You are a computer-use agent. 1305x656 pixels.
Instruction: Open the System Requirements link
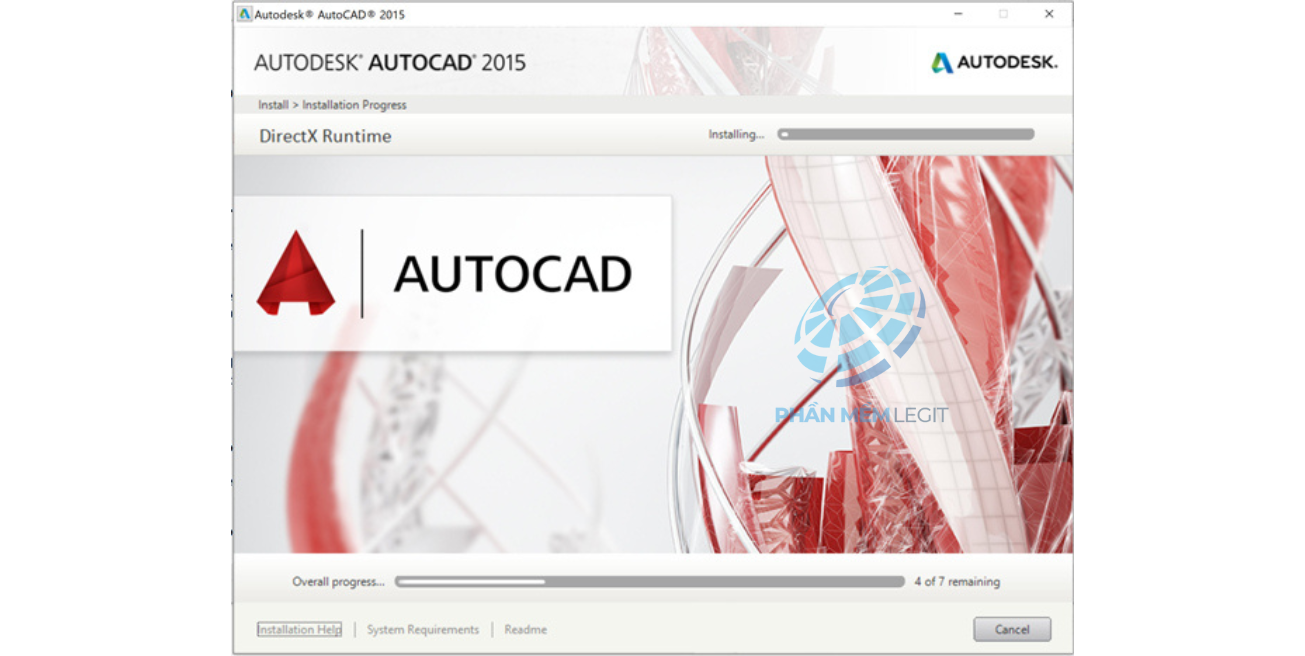(x=423, y=630)
